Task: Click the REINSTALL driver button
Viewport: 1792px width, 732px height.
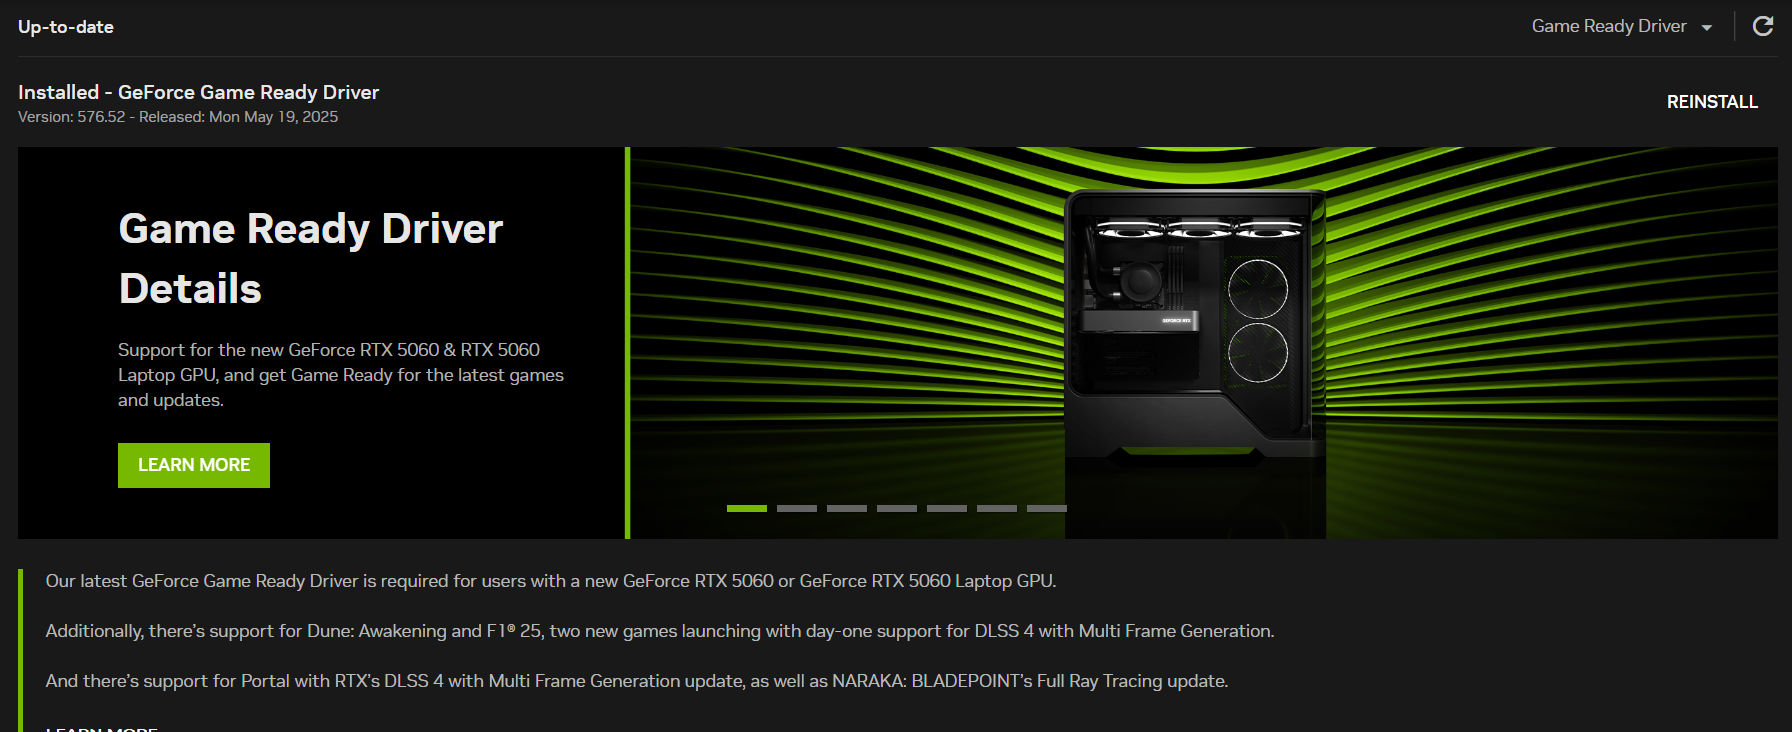Action: 1712,102
